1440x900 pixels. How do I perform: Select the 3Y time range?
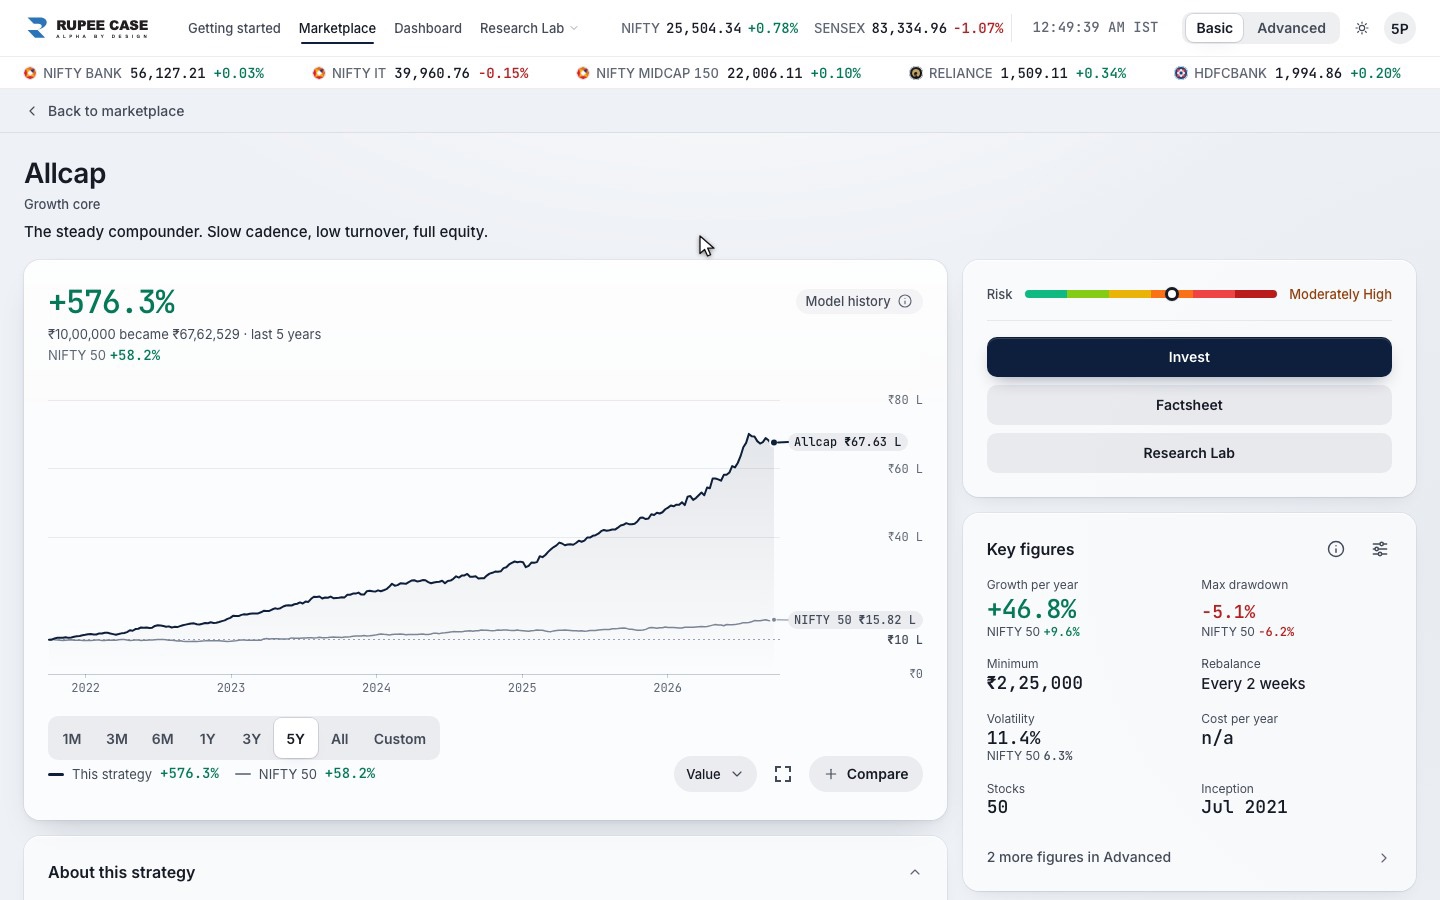251,739
